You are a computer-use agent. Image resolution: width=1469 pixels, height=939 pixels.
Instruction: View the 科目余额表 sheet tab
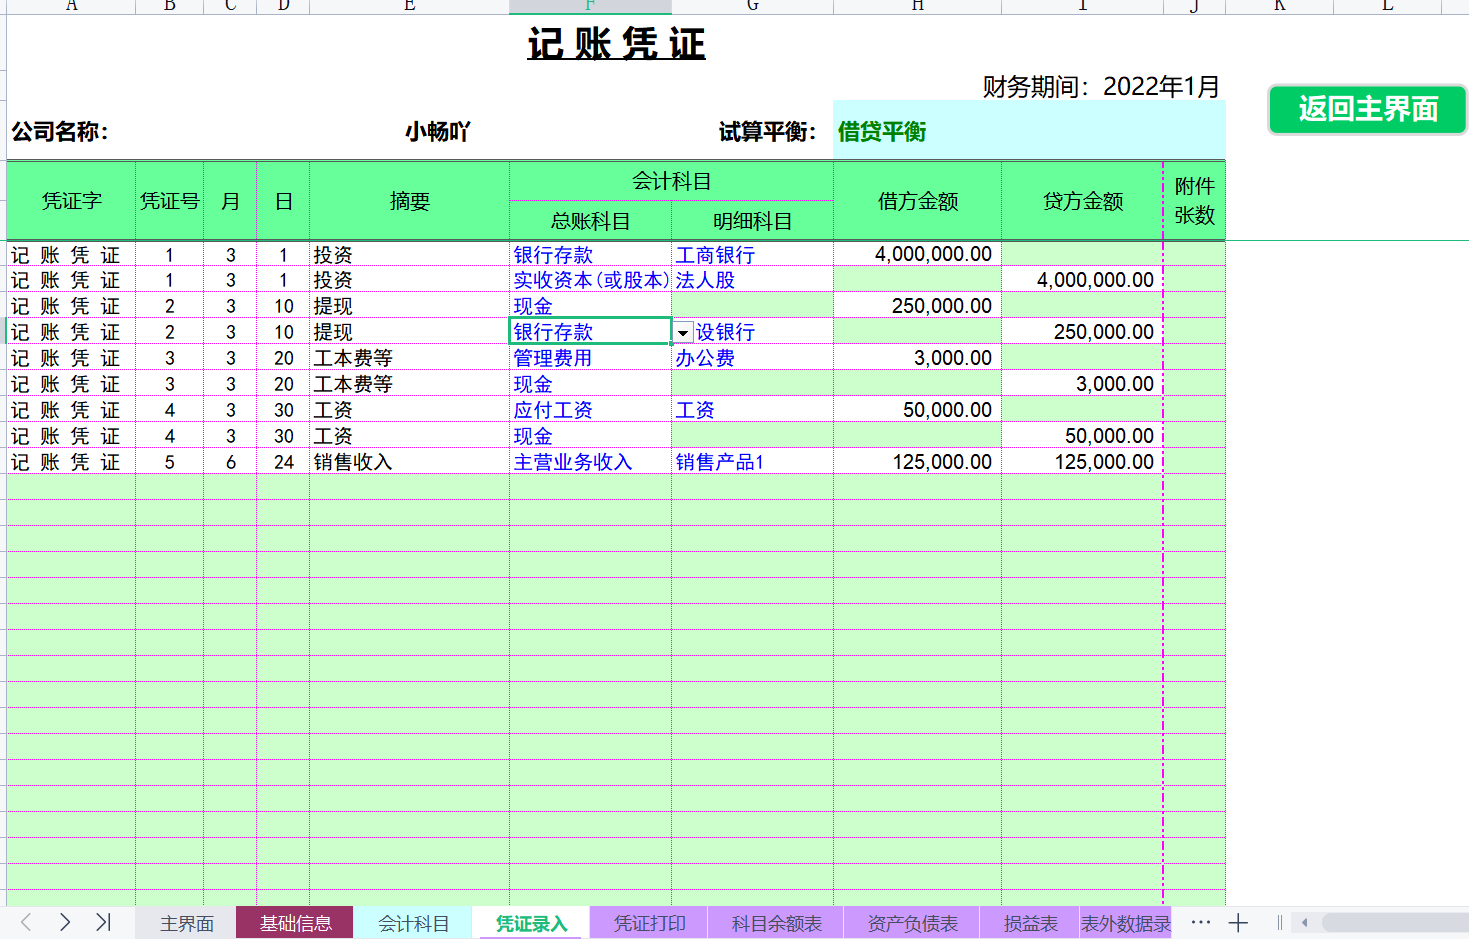[775, 922]
